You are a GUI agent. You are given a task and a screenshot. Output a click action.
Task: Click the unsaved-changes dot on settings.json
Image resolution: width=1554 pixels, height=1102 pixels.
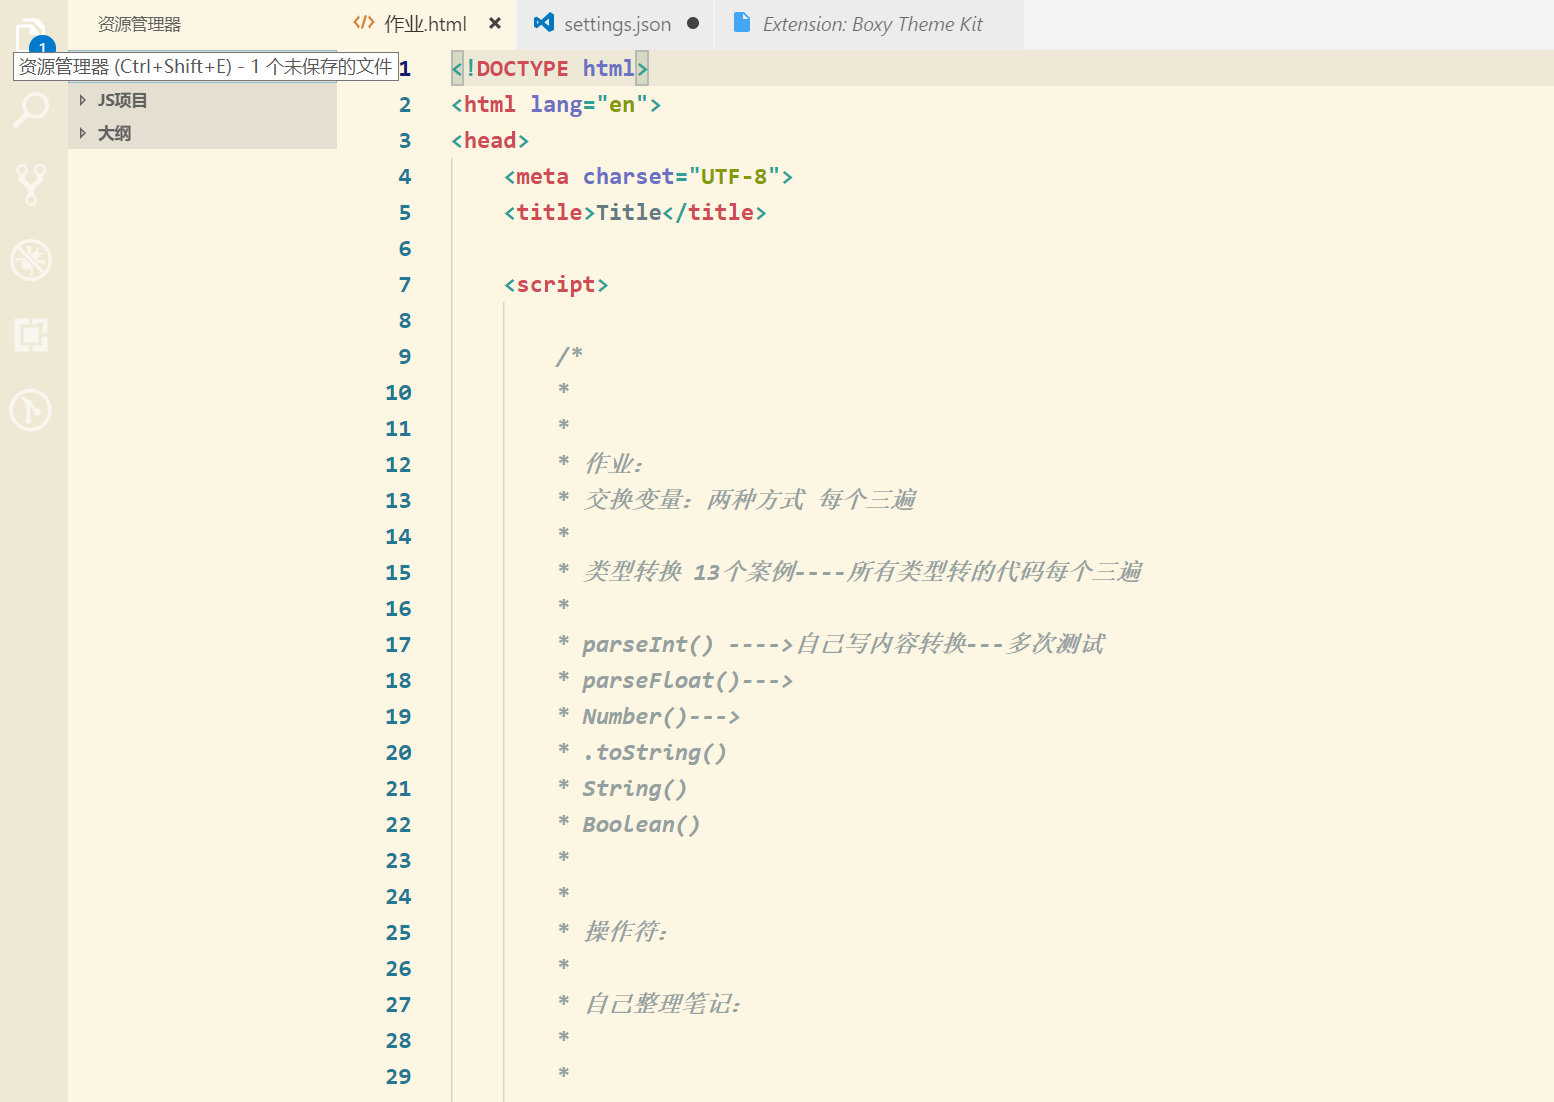(692, 23)
